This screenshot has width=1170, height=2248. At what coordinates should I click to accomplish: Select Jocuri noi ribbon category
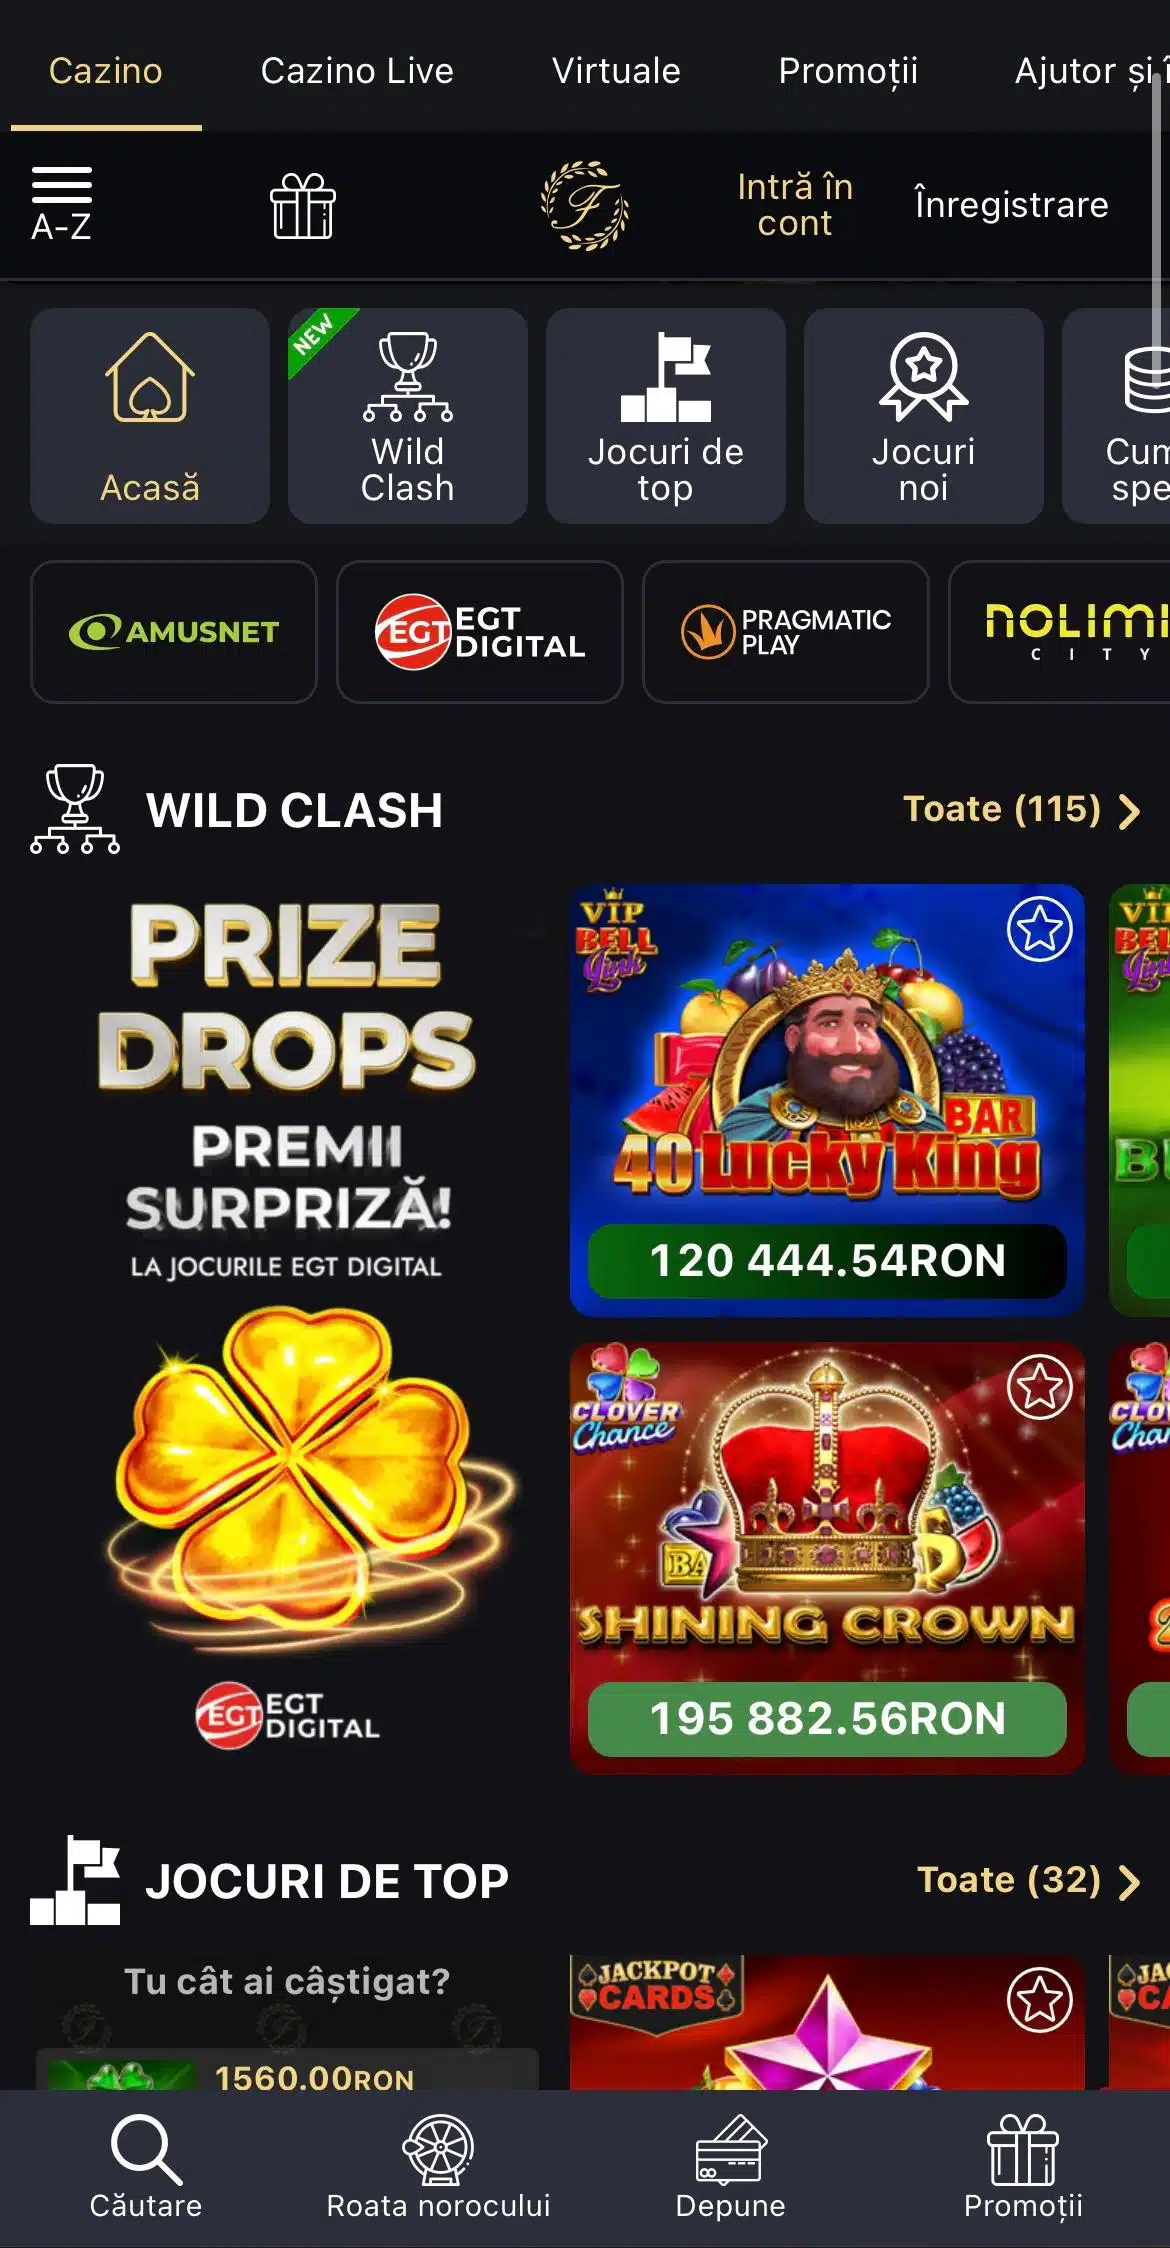click(x=924, y=416)
